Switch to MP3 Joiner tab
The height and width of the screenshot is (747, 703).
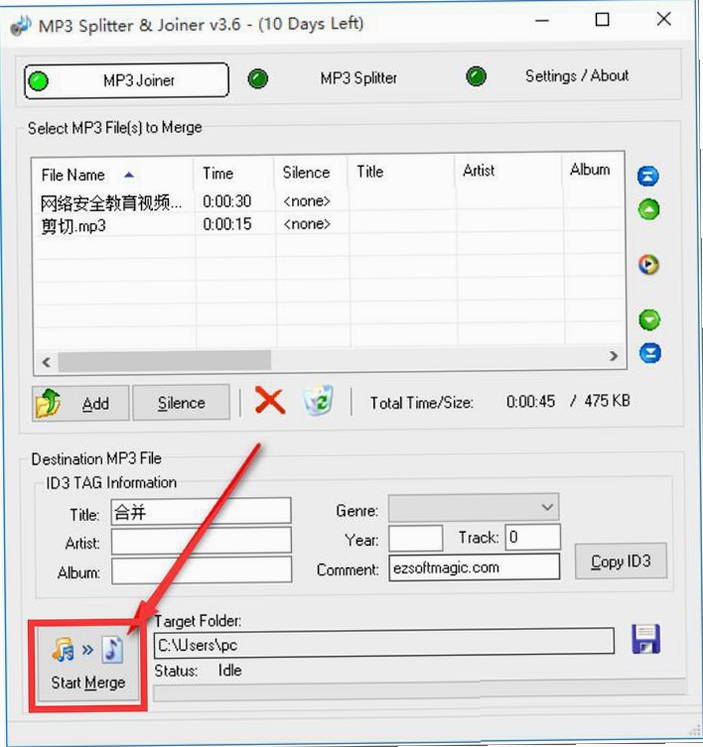(x=126, y=80)
